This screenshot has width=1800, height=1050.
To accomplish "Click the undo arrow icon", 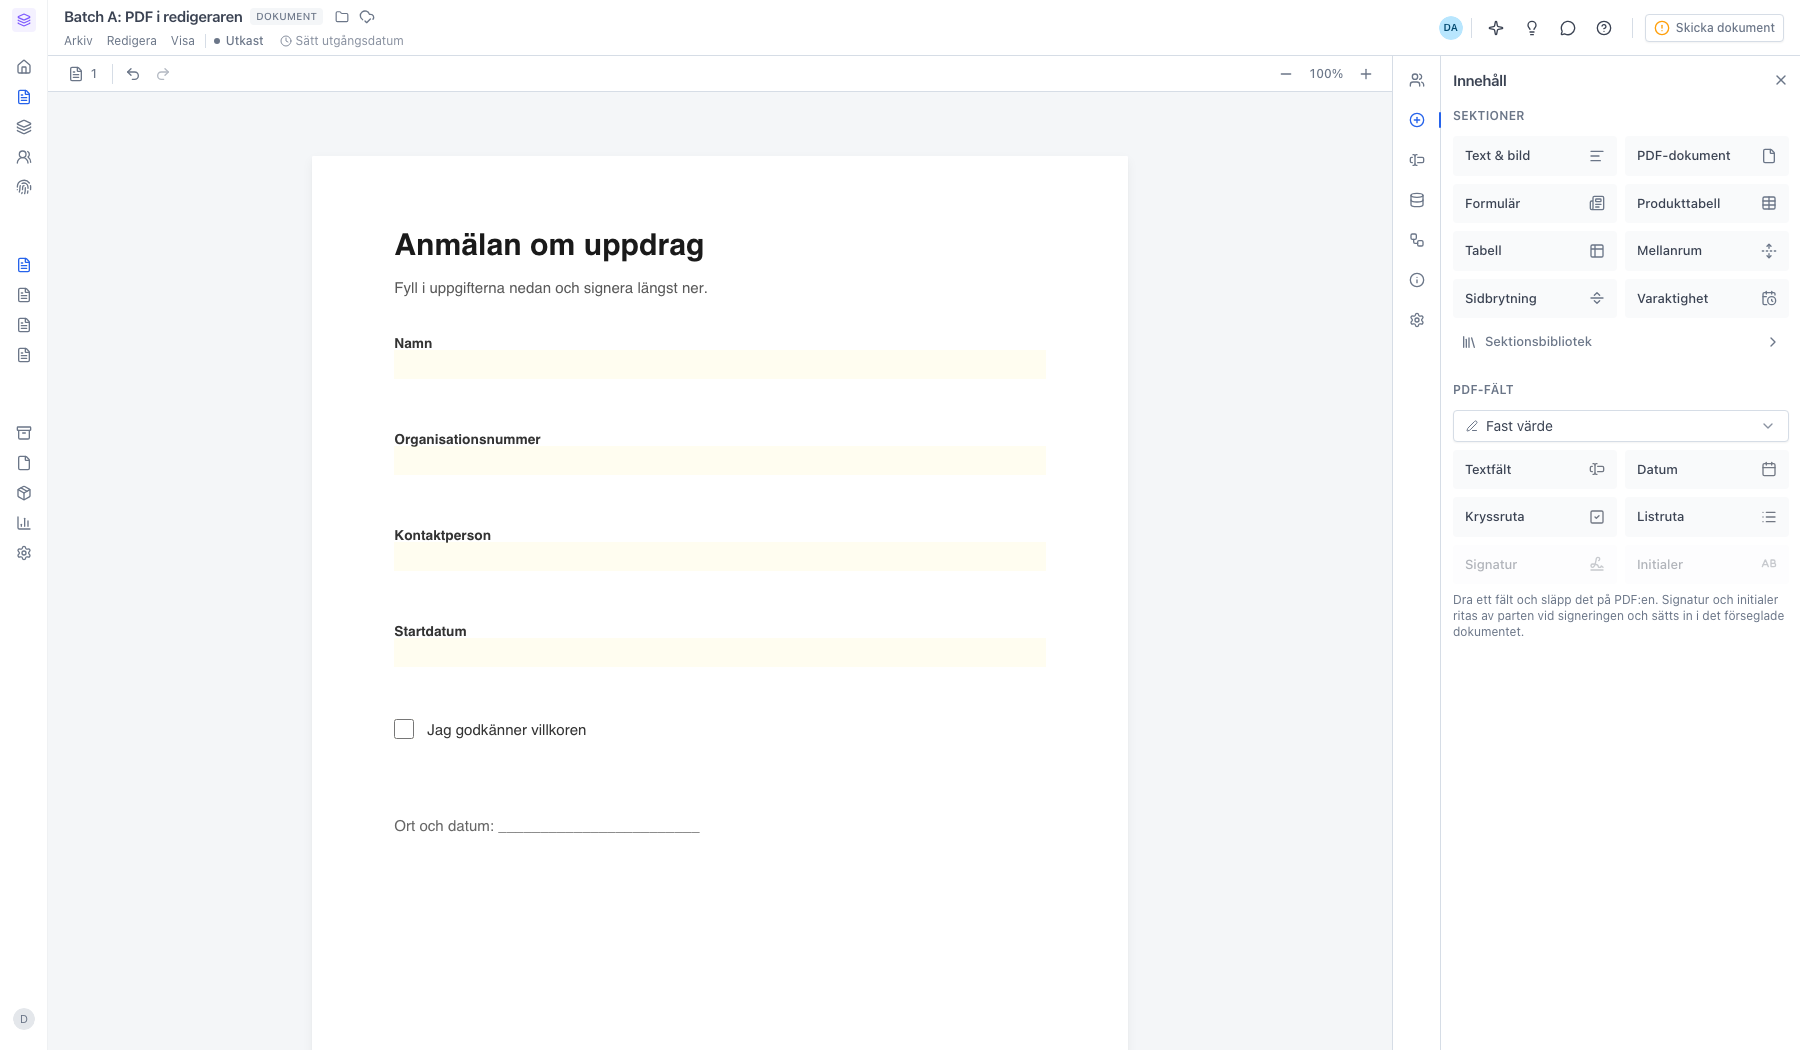I will pos(133,74).
